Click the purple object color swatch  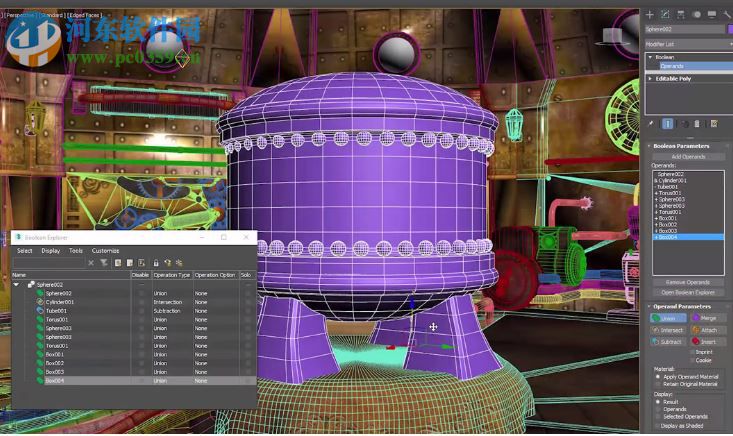pyautogui.click(x=728, y=30)
